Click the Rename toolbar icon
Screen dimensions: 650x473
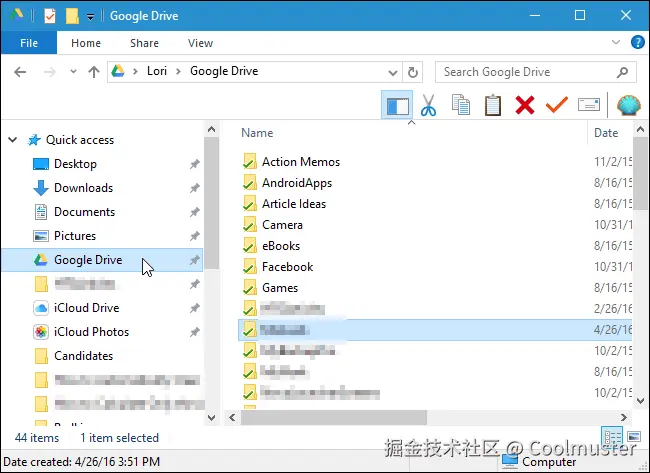pos(589,105)
